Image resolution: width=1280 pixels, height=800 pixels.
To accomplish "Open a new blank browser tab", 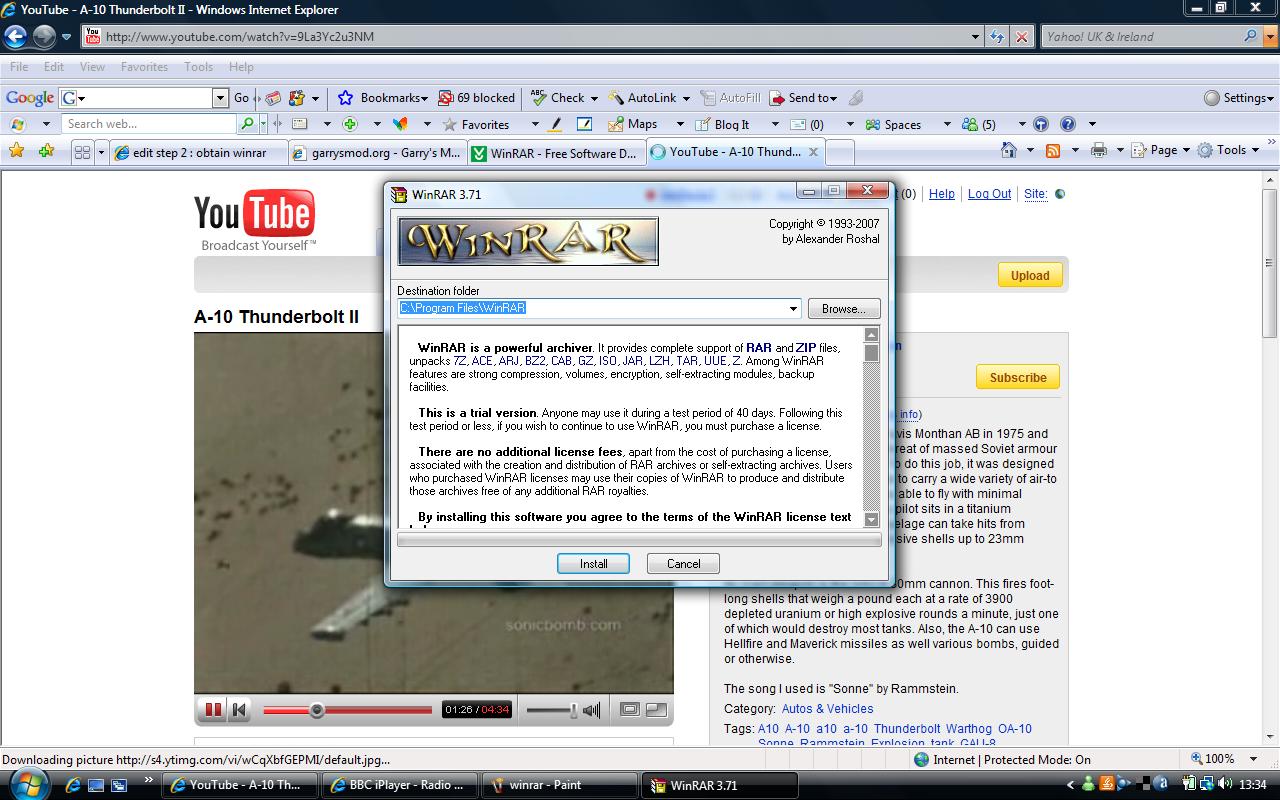I will tap(840, 153).
